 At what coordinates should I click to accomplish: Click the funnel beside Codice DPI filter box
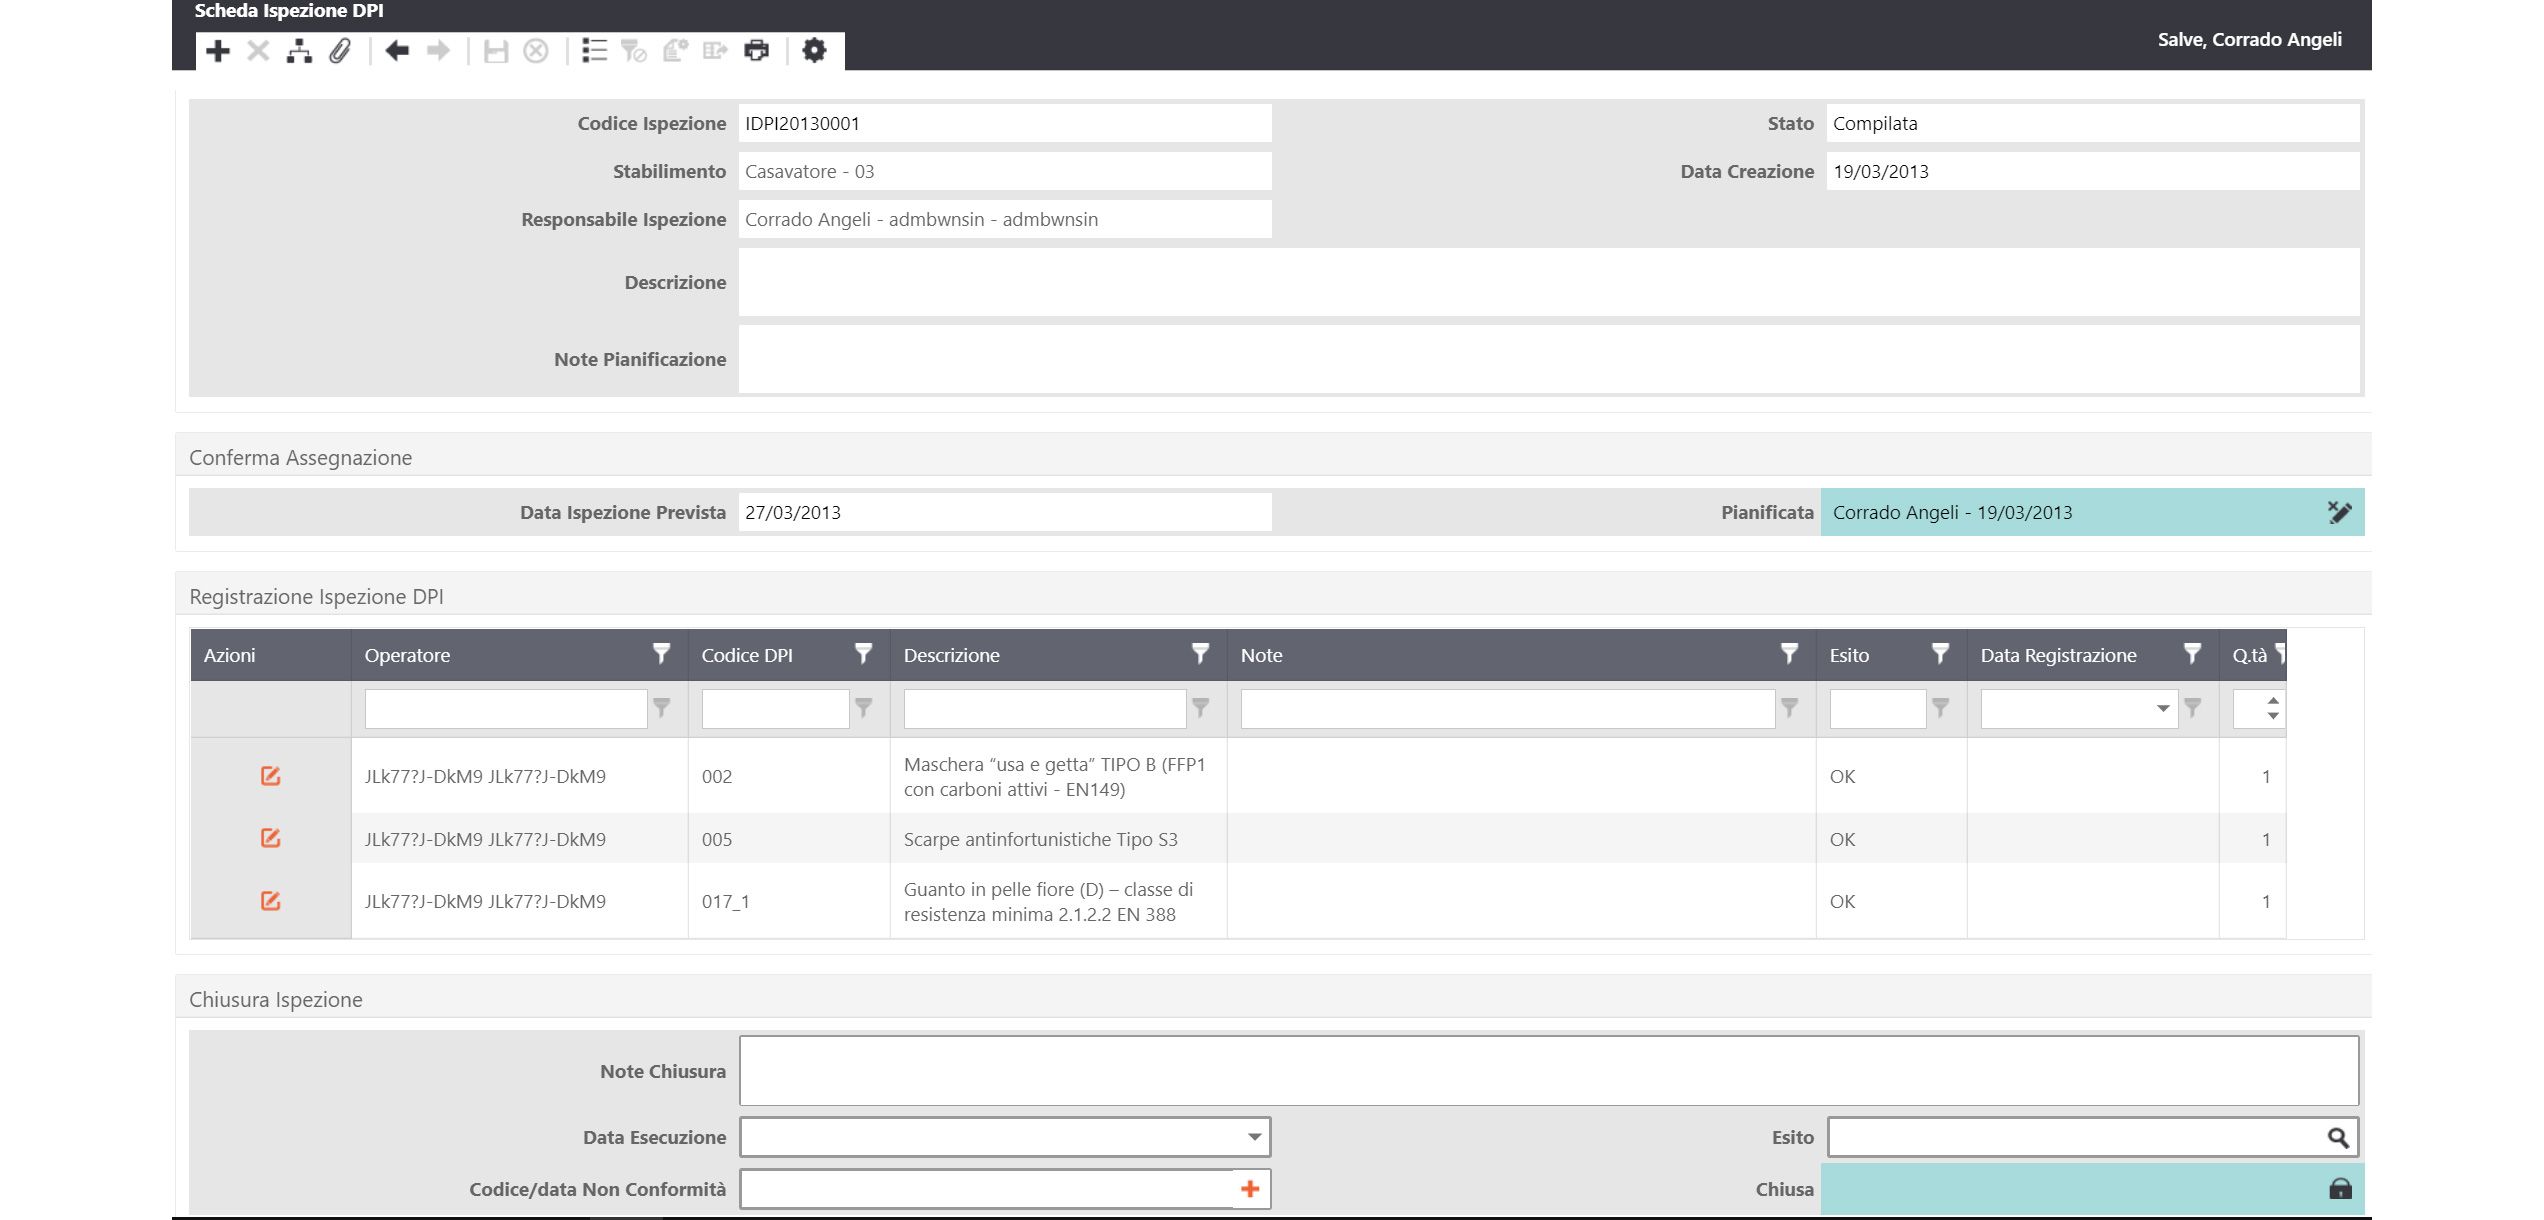tap(863, 708)
